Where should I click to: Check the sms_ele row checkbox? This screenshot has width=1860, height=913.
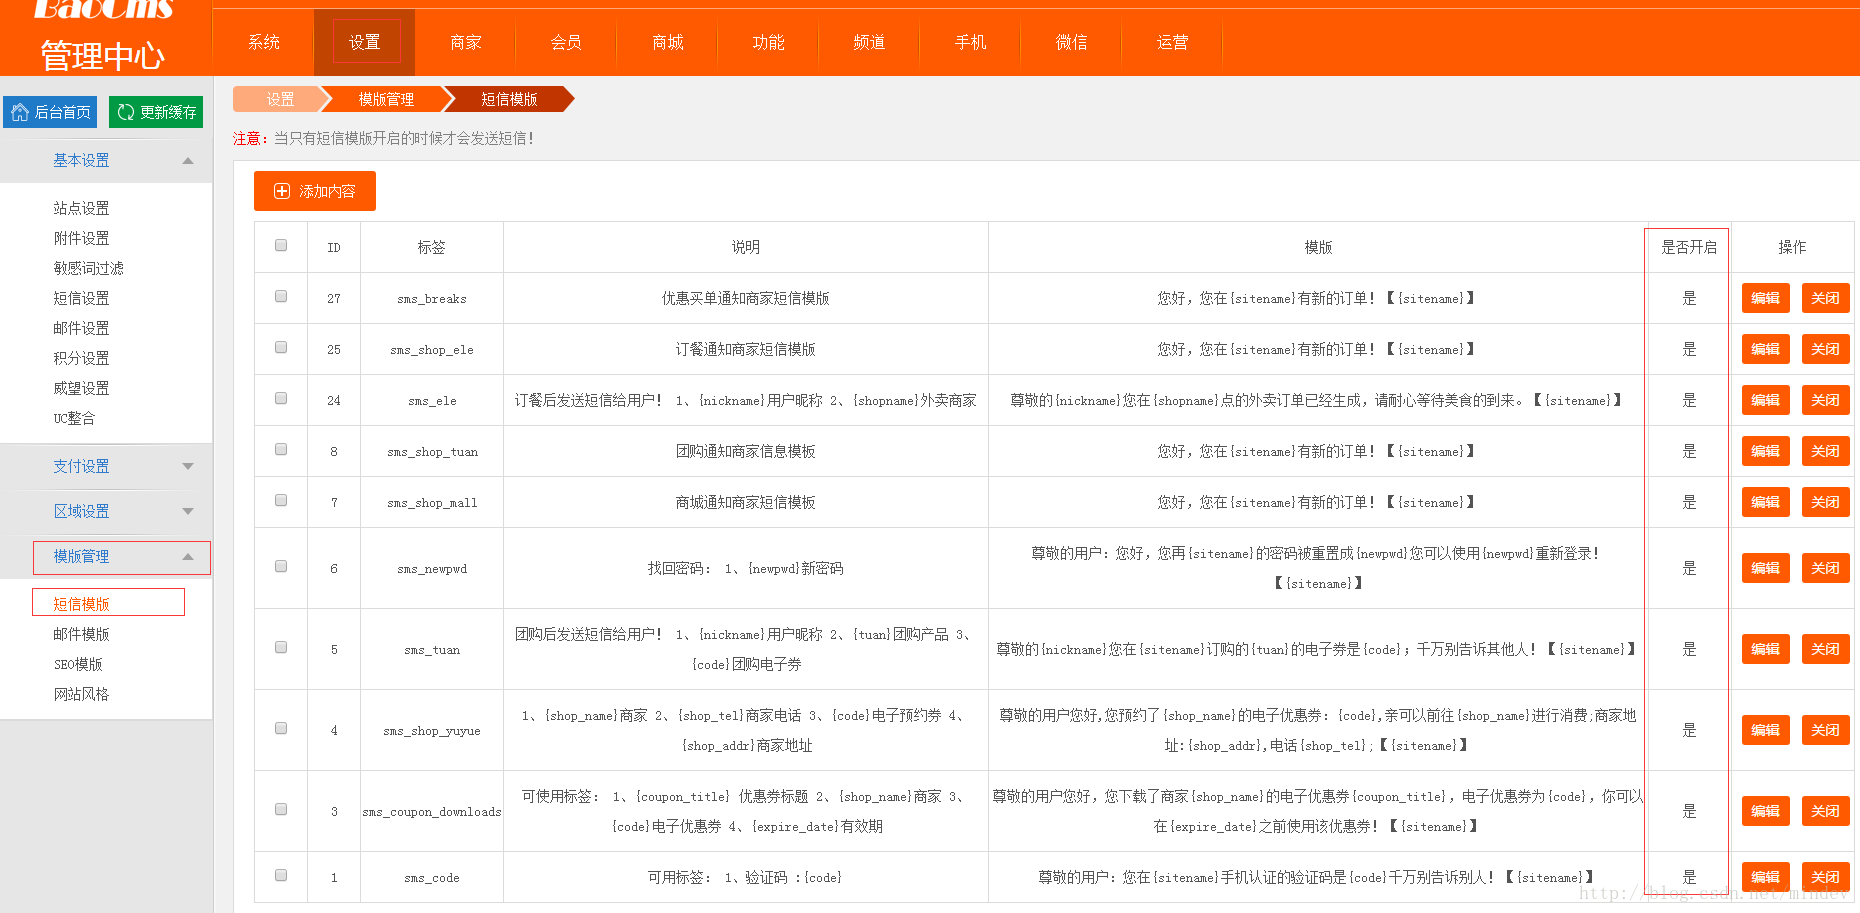(281, 398)
